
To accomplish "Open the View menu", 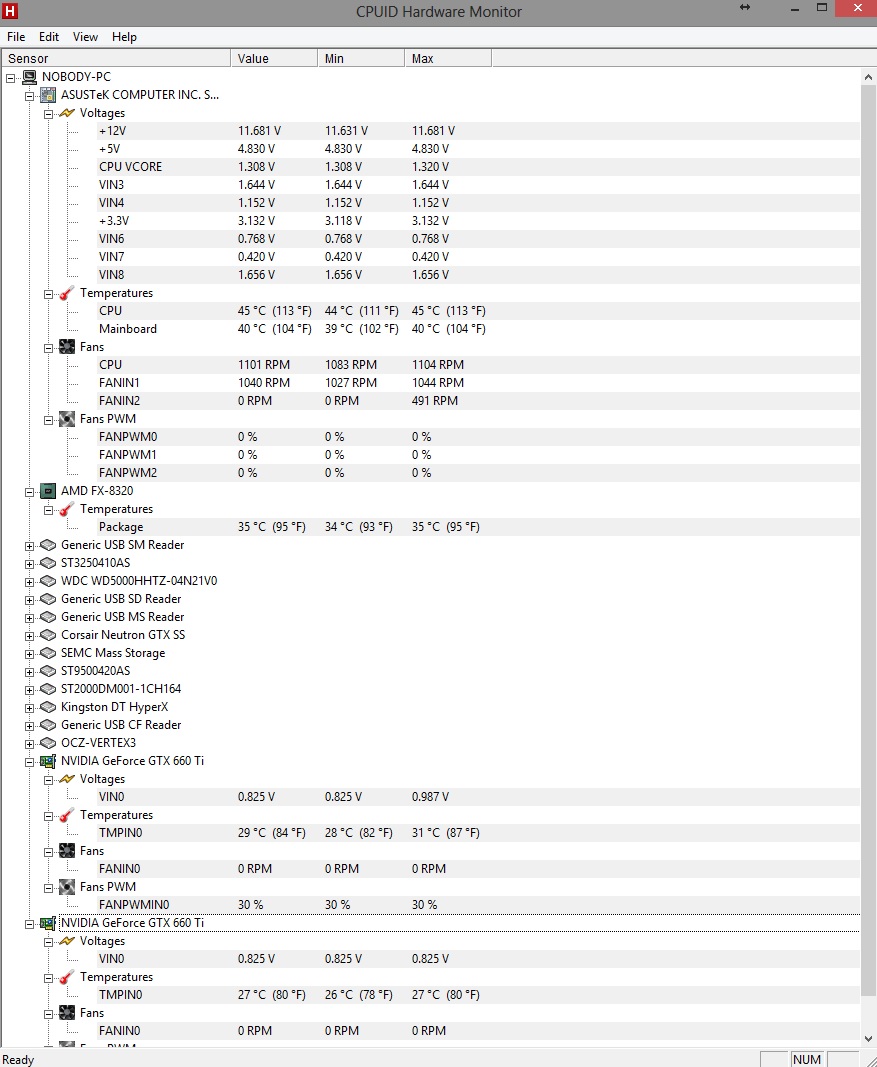I will (85, 37).
